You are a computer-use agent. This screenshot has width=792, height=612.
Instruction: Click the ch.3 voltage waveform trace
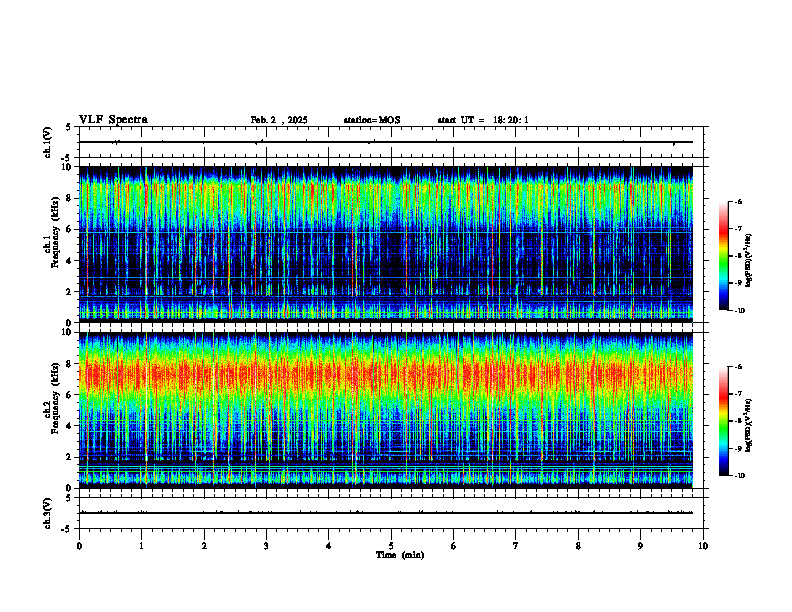click(x=385, y=513)
